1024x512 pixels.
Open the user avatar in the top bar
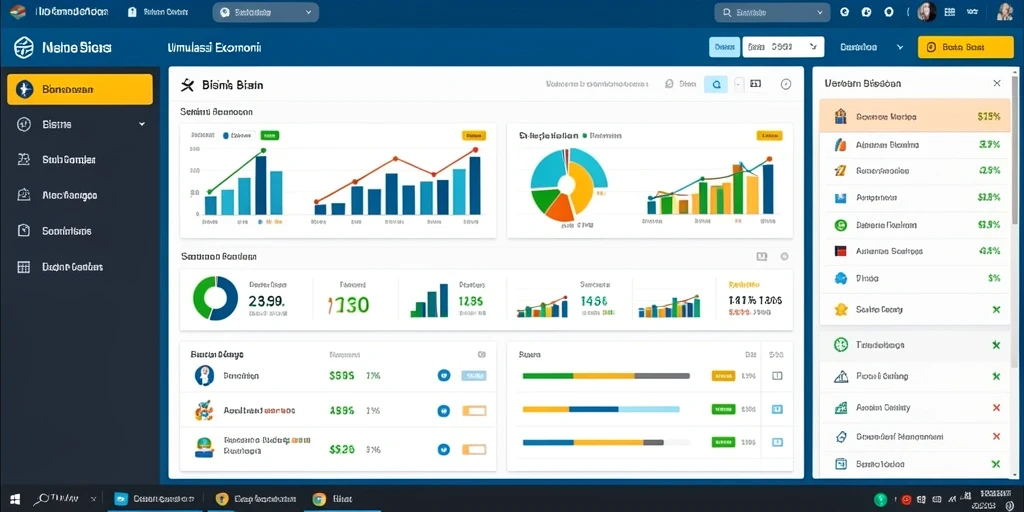(x=927, y=11)
